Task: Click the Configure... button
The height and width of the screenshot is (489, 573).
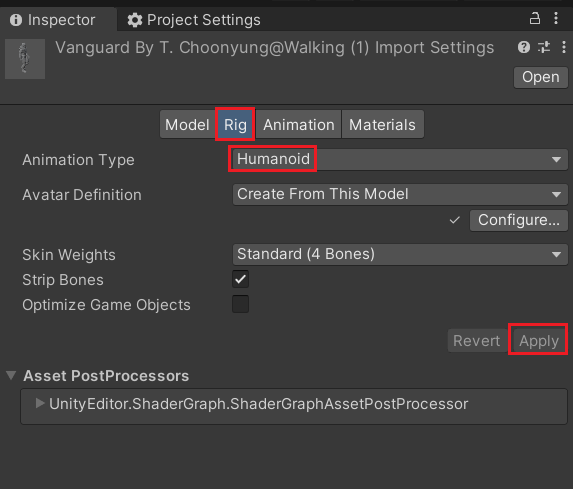Action: pyautogui.click(x=519, y=220)
